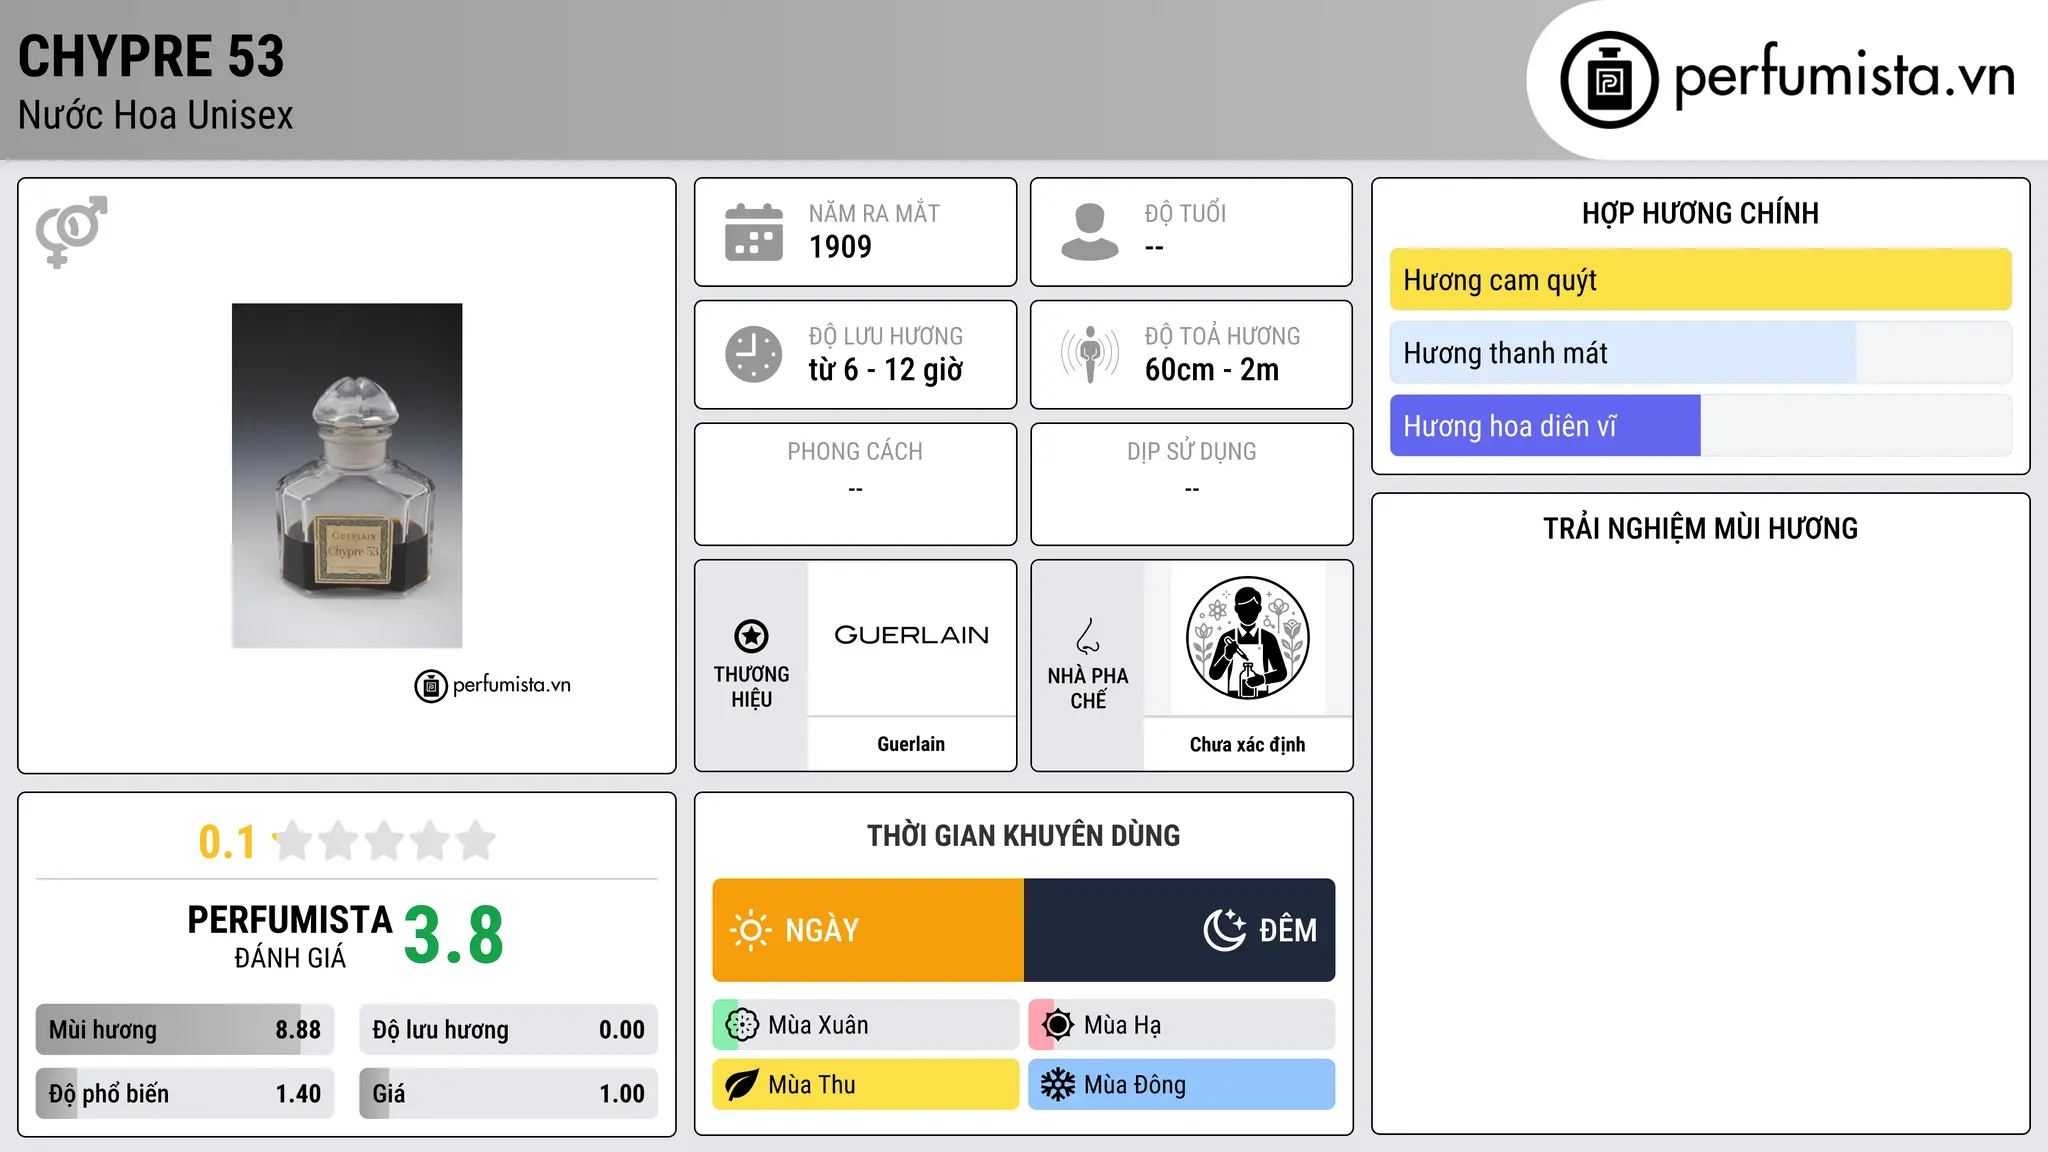
Task: Click the TRẢI NGHIỆM MÙI HƯƠNG heading
Action: coord(1701,529)
